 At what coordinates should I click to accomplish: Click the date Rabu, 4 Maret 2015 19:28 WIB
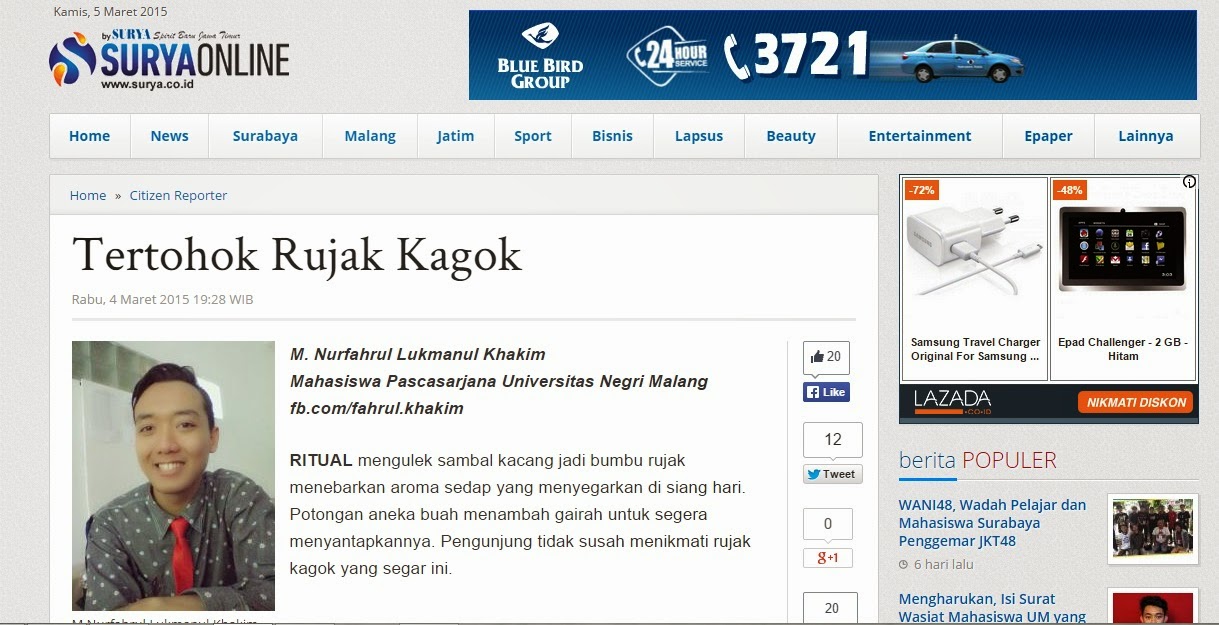pyautogui.click(x=162, y=299)
